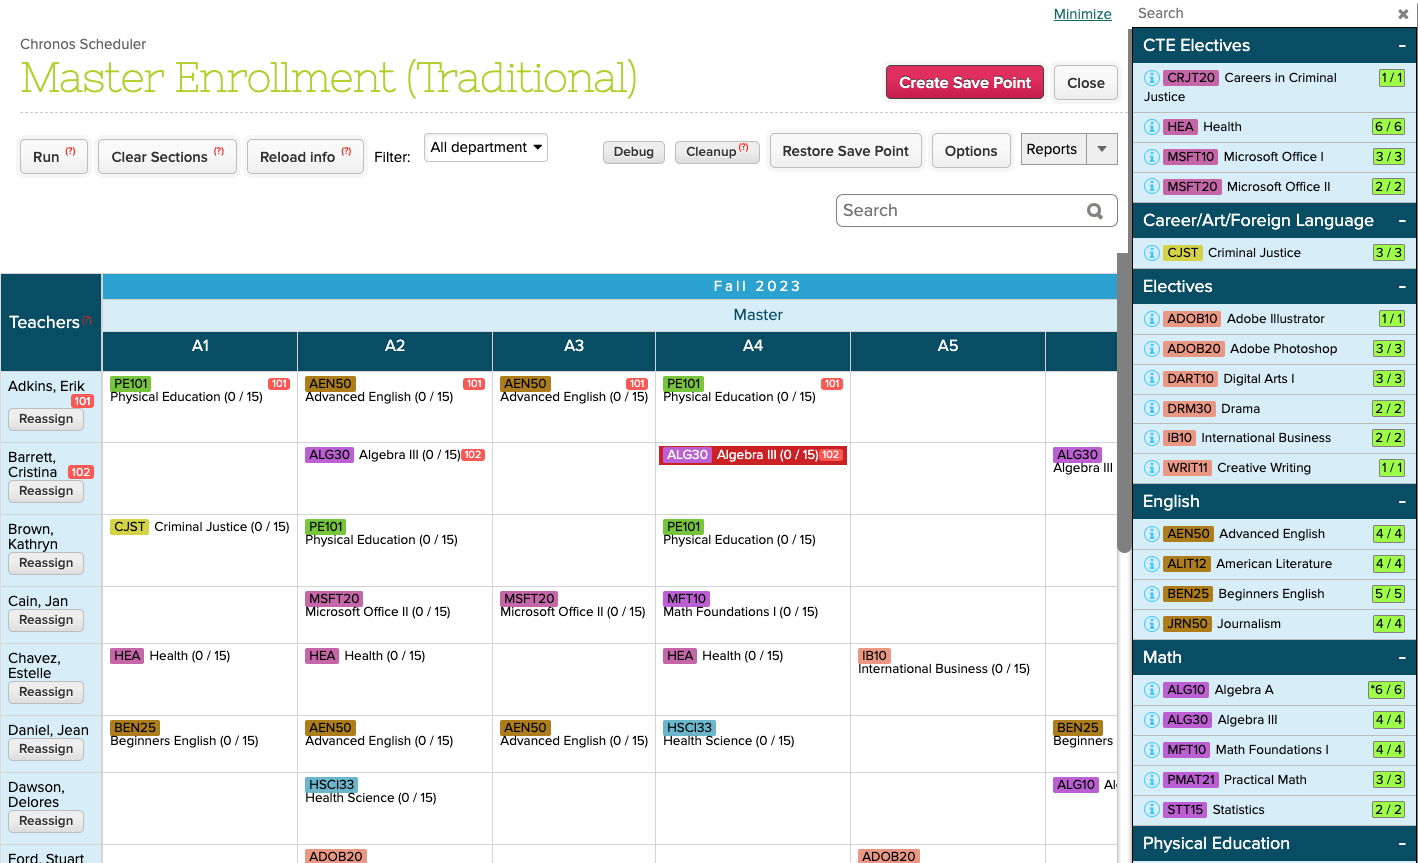Image resolution: width=1418 pixels, height=863 pixels.
Task: Click info icon beside Statistics
Action: [x=1152, y=810]
